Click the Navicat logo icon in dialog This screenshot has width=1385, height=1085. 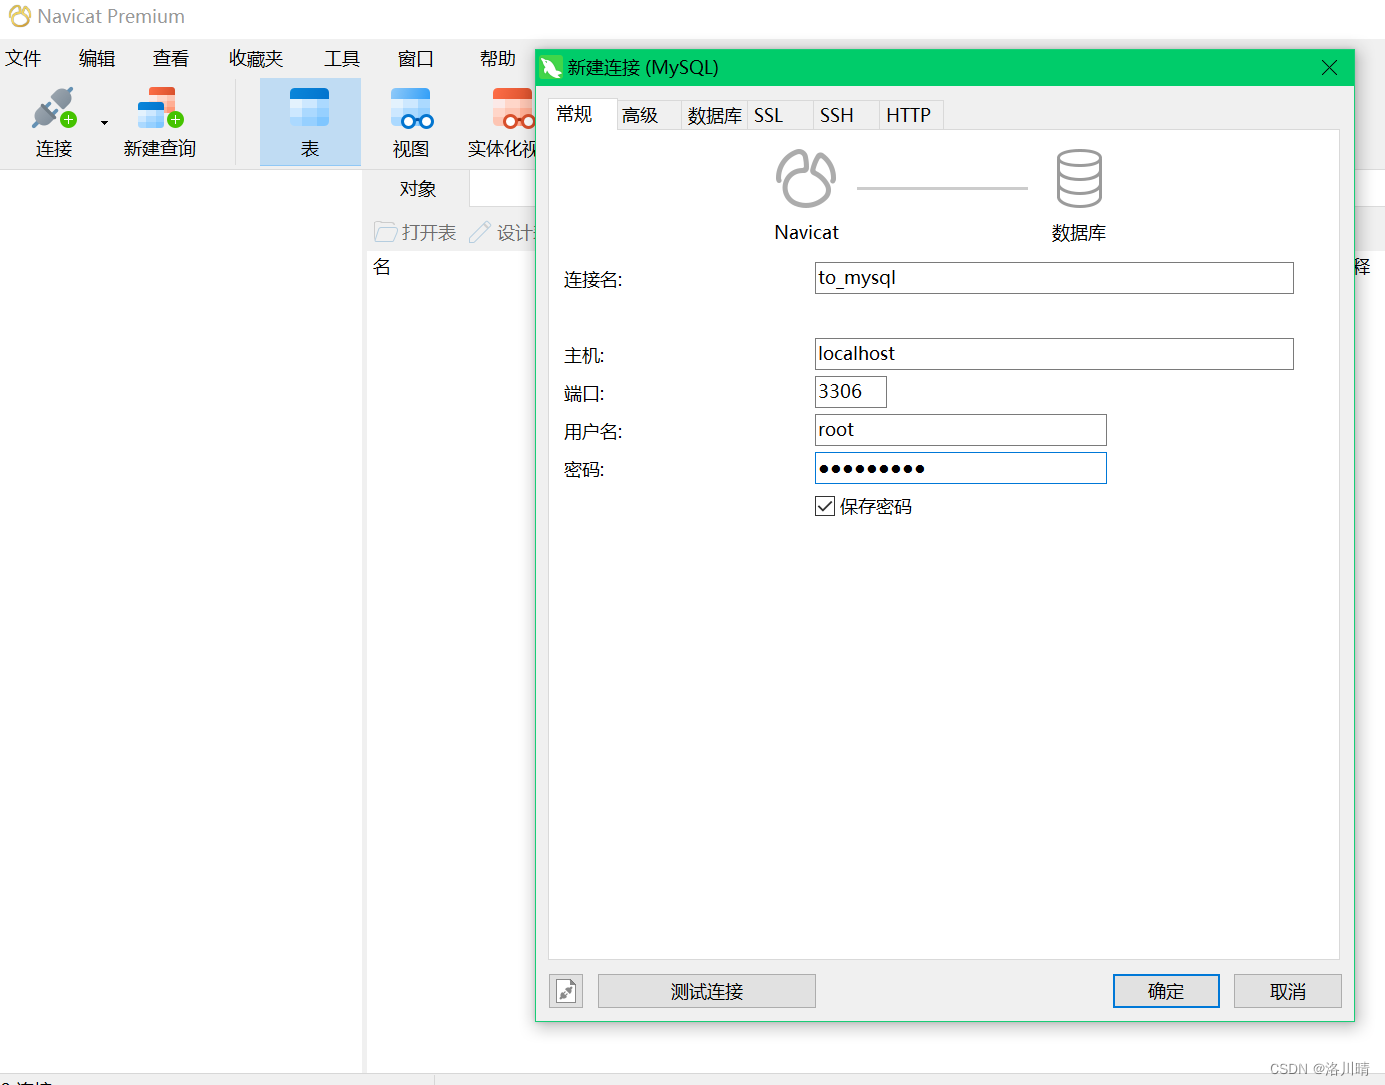806,179
